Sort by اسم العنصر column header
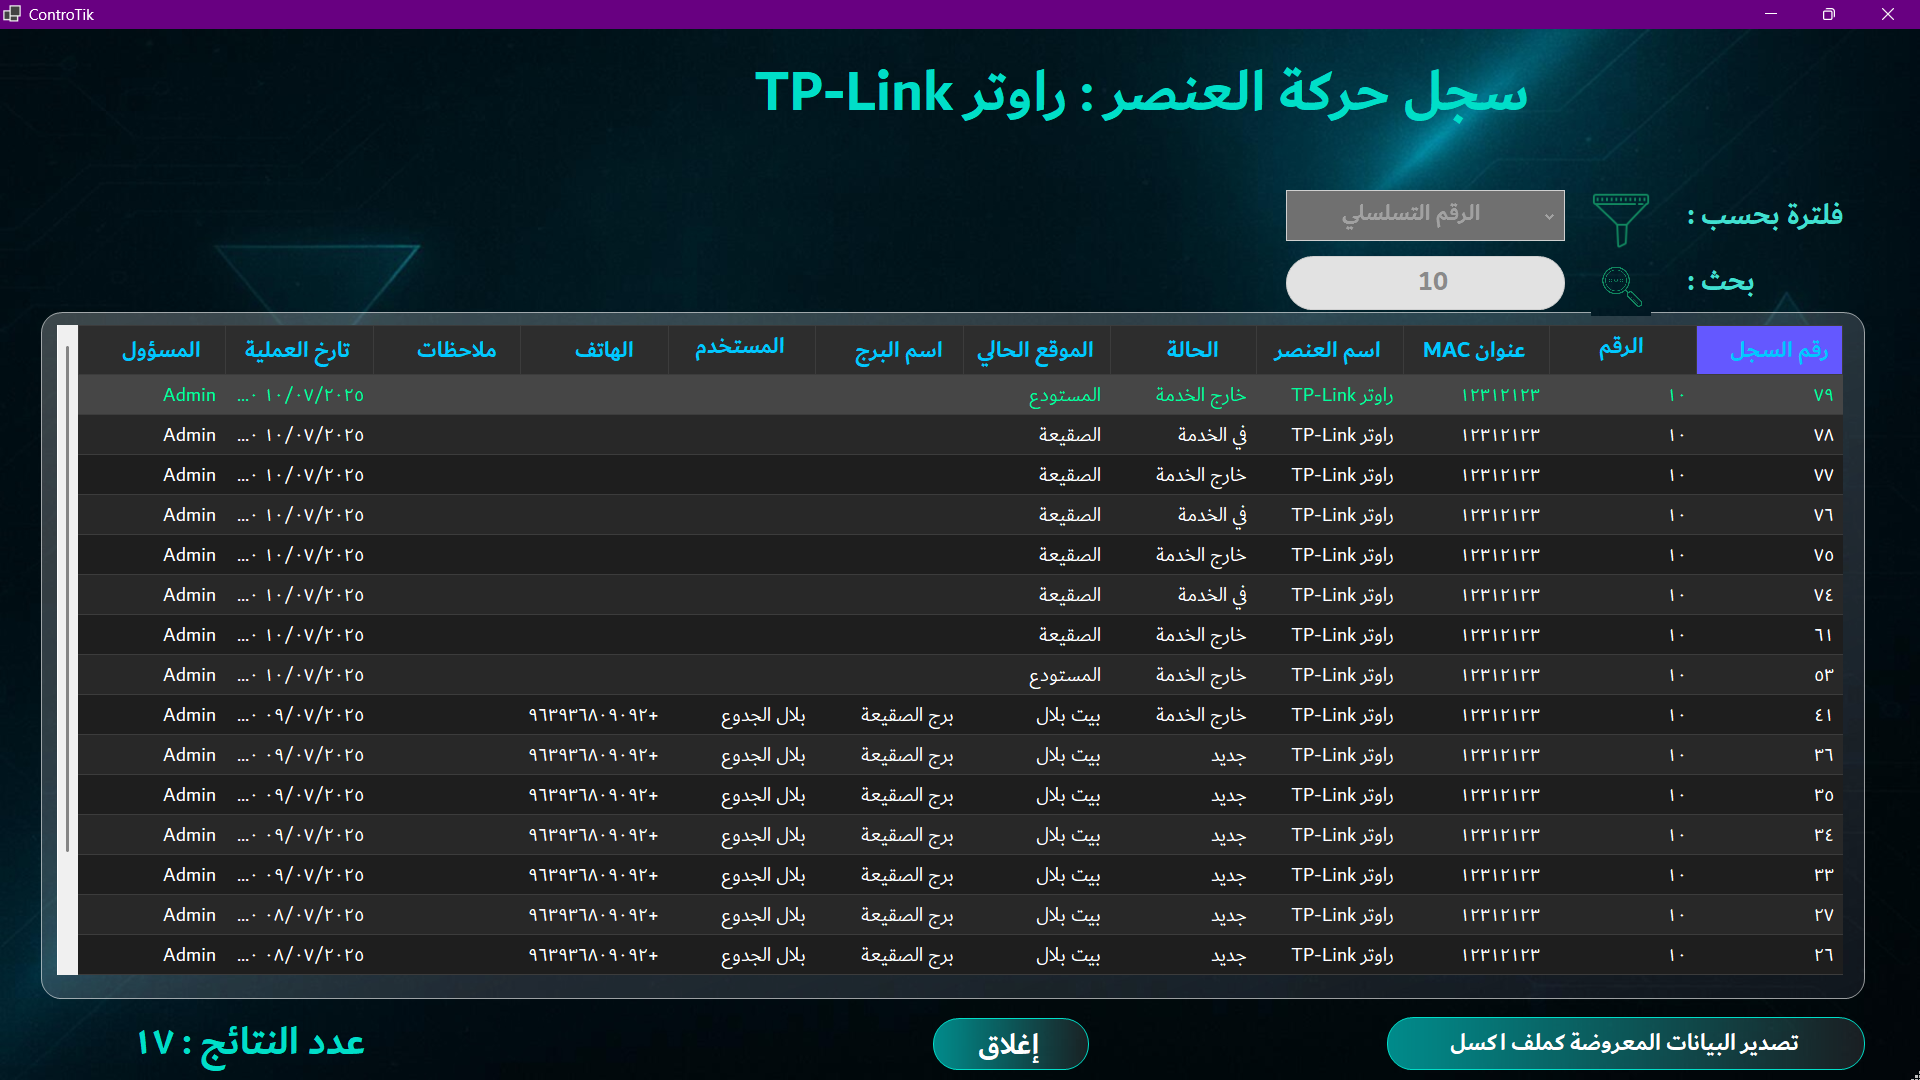1920x1080 pixels. (x=1329, y=350)
